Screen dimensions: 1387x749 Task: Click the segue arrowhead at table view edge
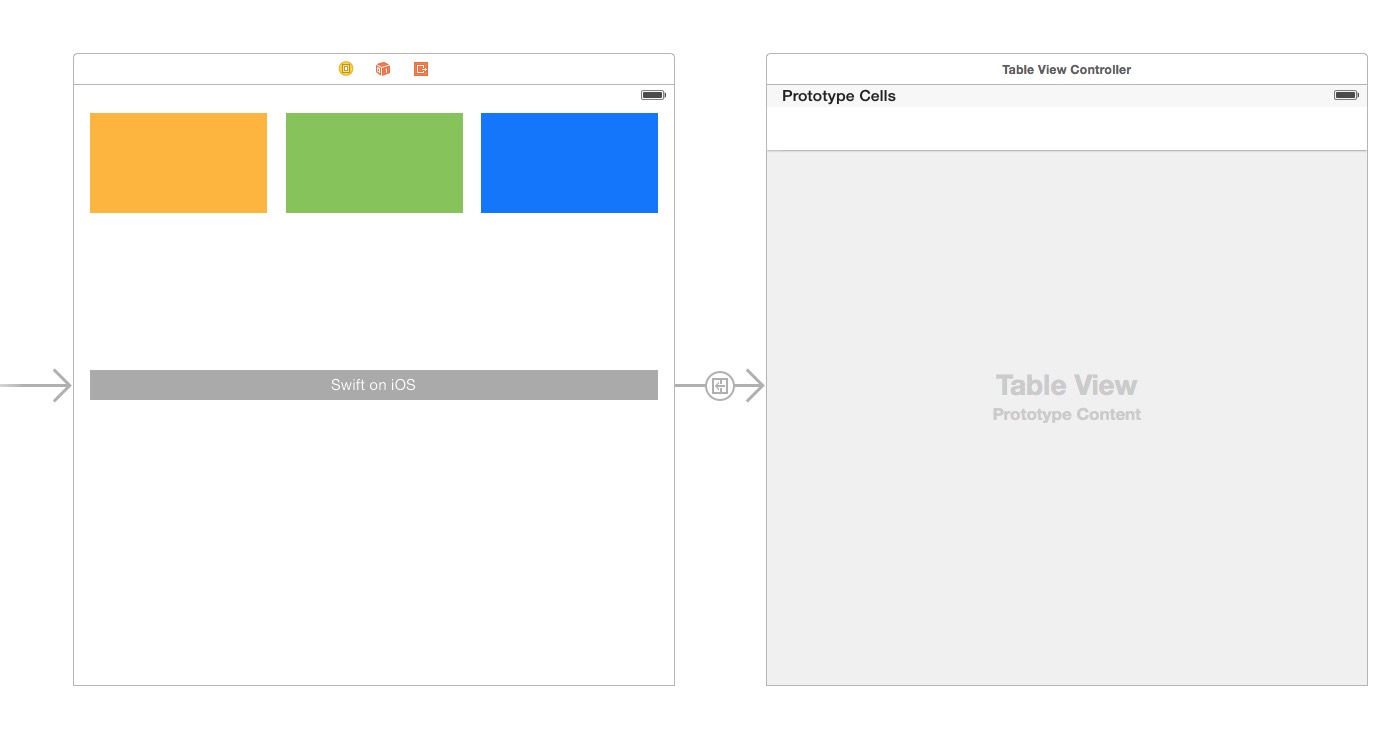point(754,385)
